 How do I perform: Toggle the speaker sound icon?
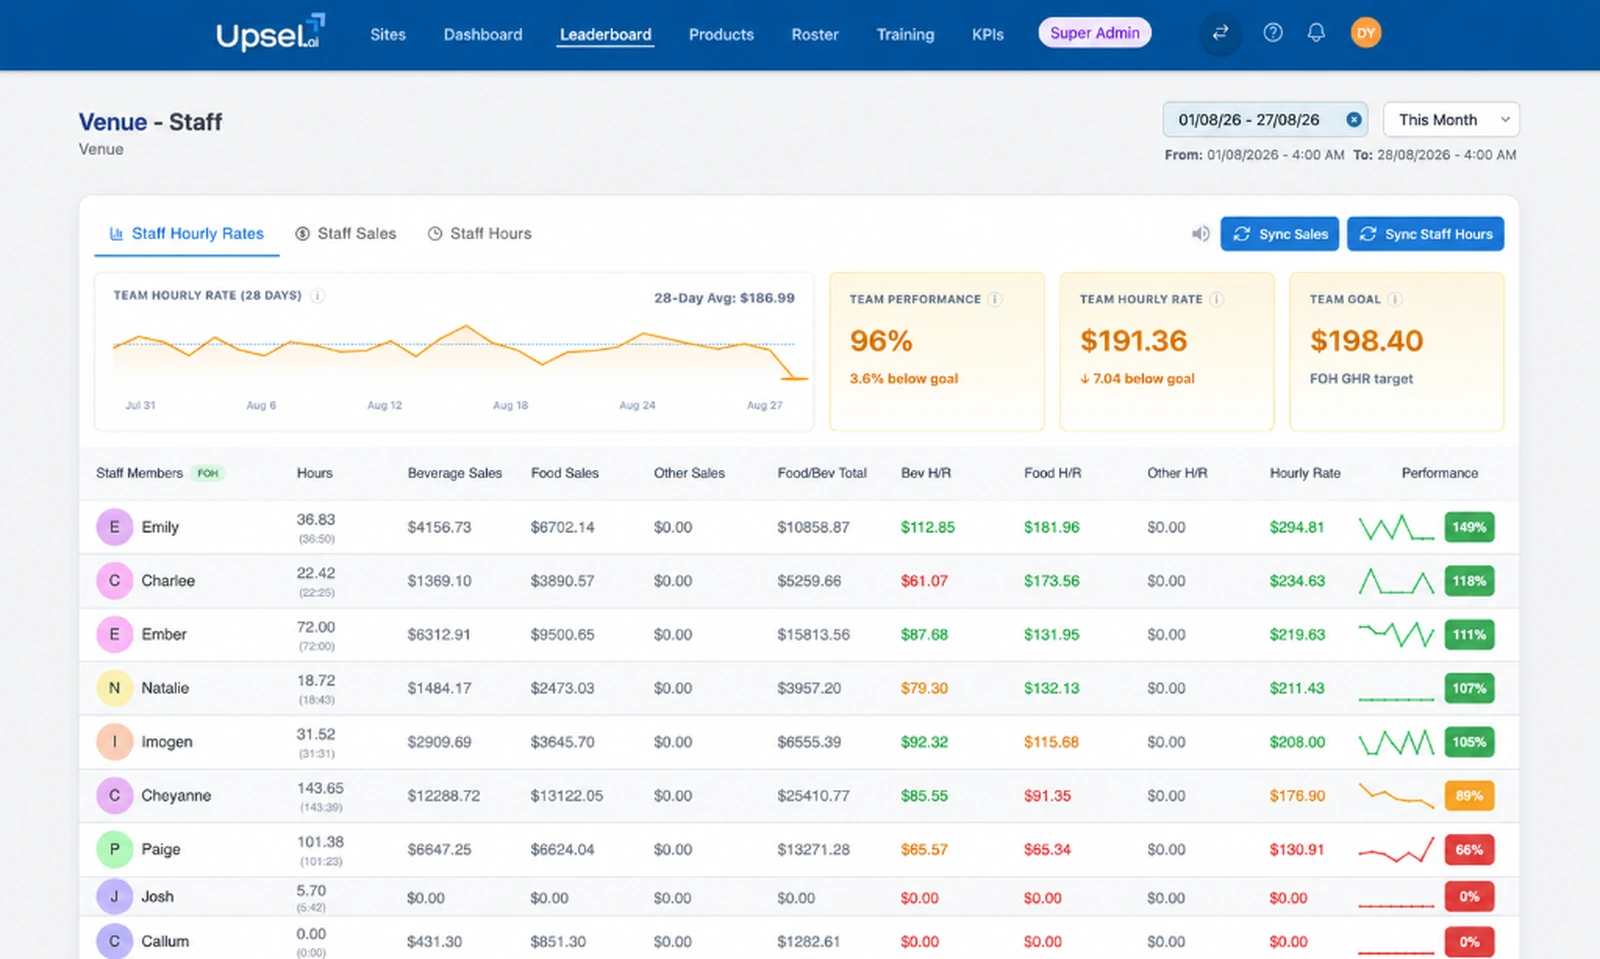pyautogui.click(x=1200, y=234)
